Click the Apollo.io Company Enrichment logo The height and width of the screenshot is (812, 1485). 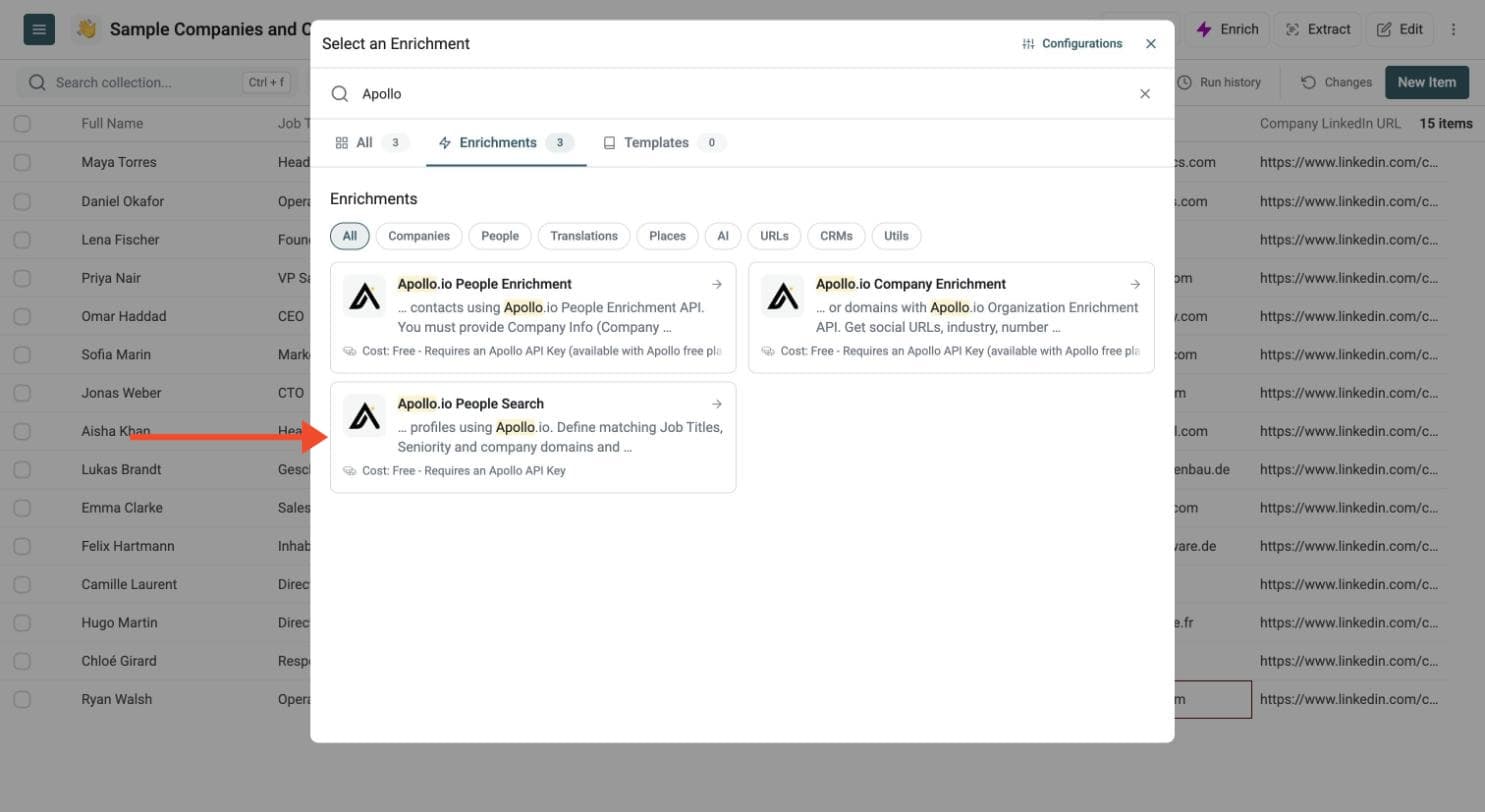(x=782, y=296)
